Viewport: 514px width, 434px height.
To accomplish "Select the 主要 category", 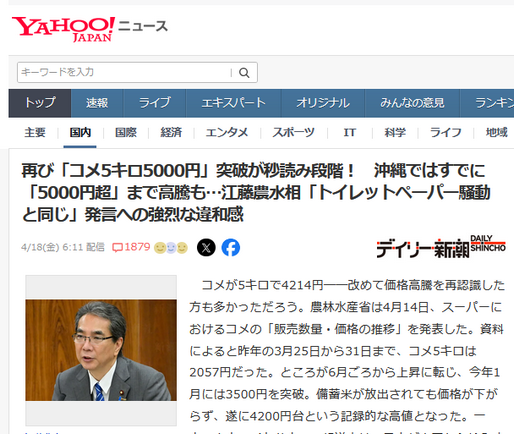I will click(35, 133).
